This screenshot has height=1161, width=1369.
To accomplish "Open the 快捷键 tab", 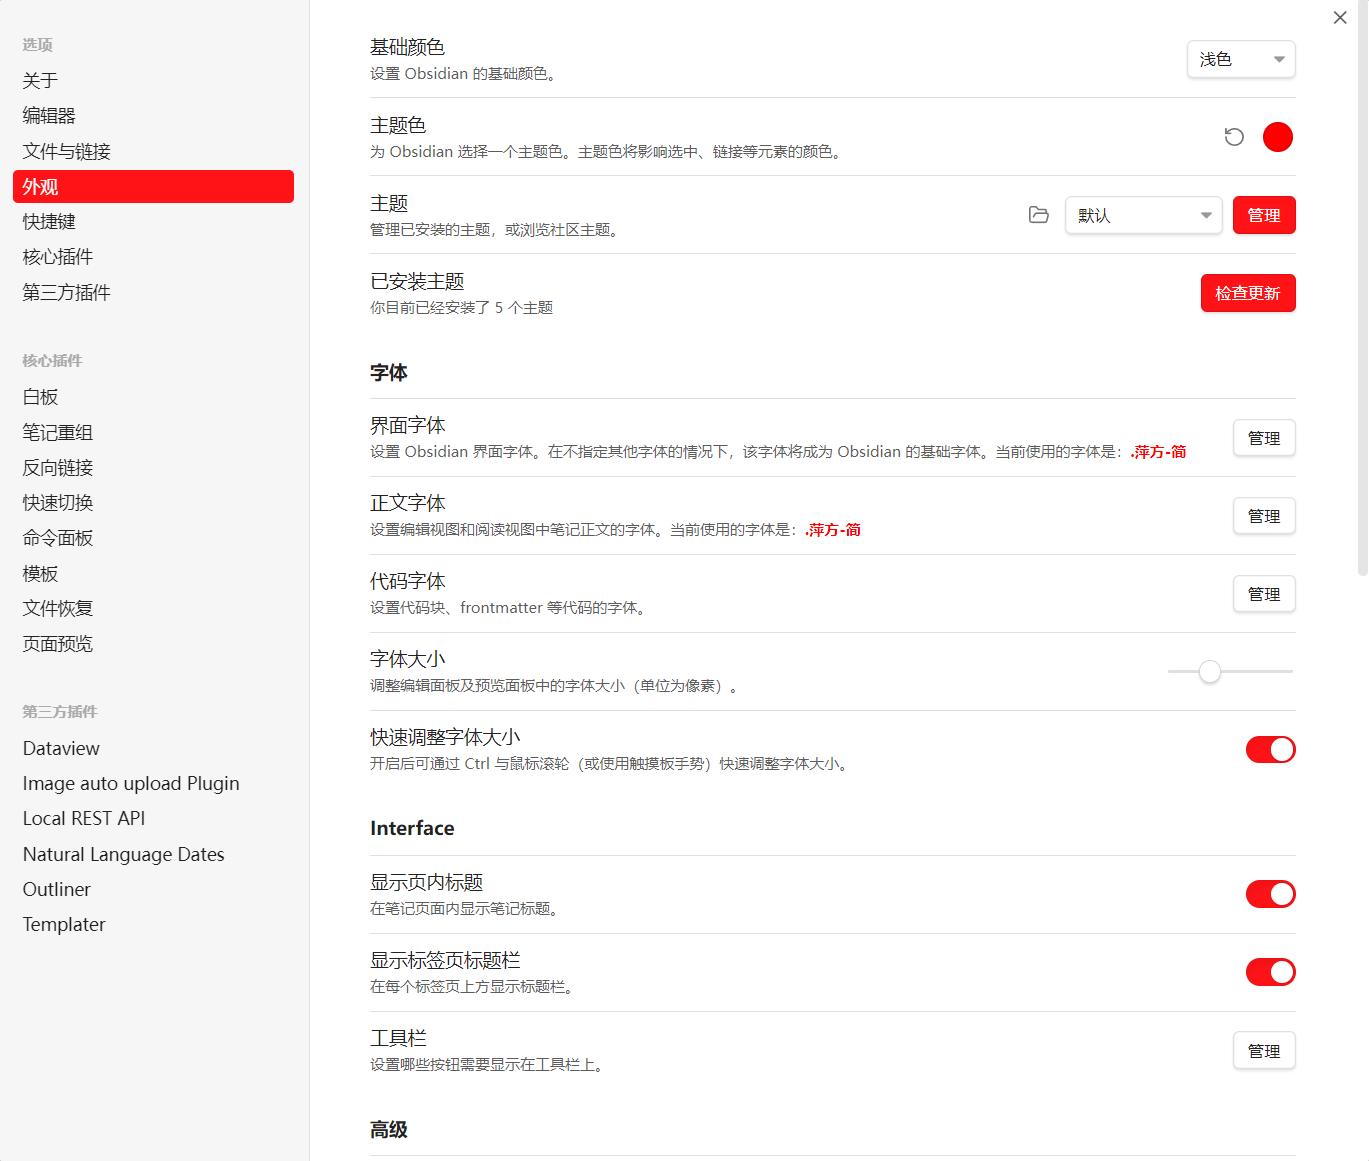I will tap(153, 222).
